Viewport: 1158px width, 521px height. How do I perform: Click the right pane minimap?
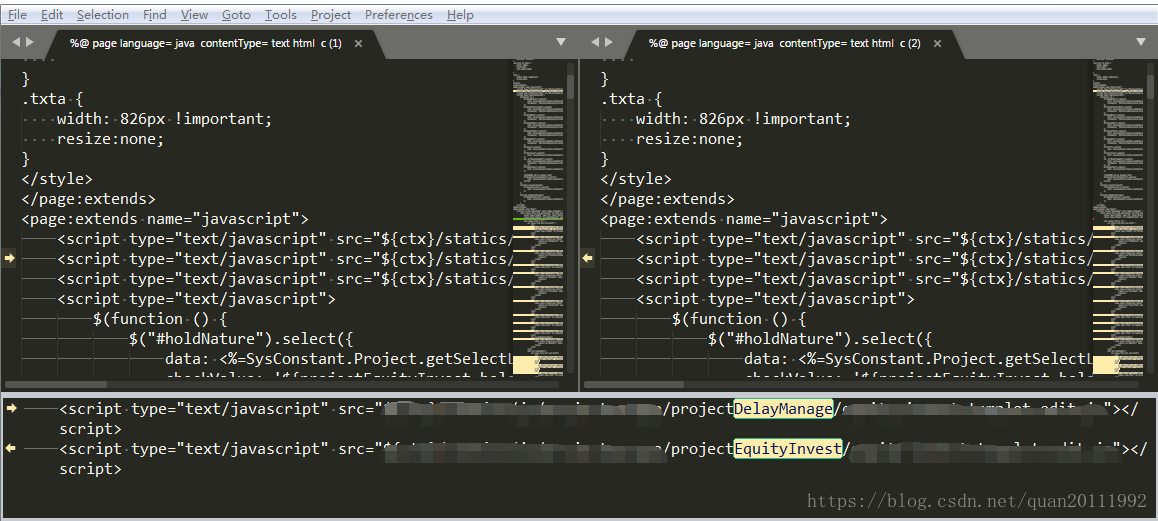coord(1118,218)
